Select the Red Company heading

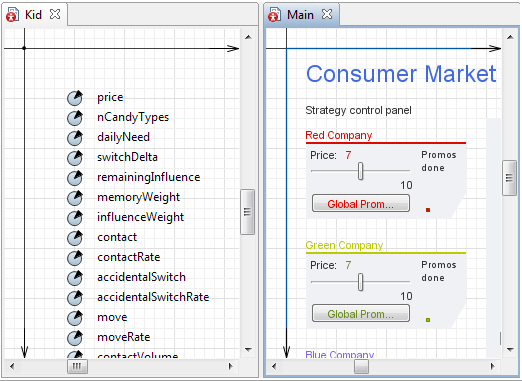tap(339, 135)
